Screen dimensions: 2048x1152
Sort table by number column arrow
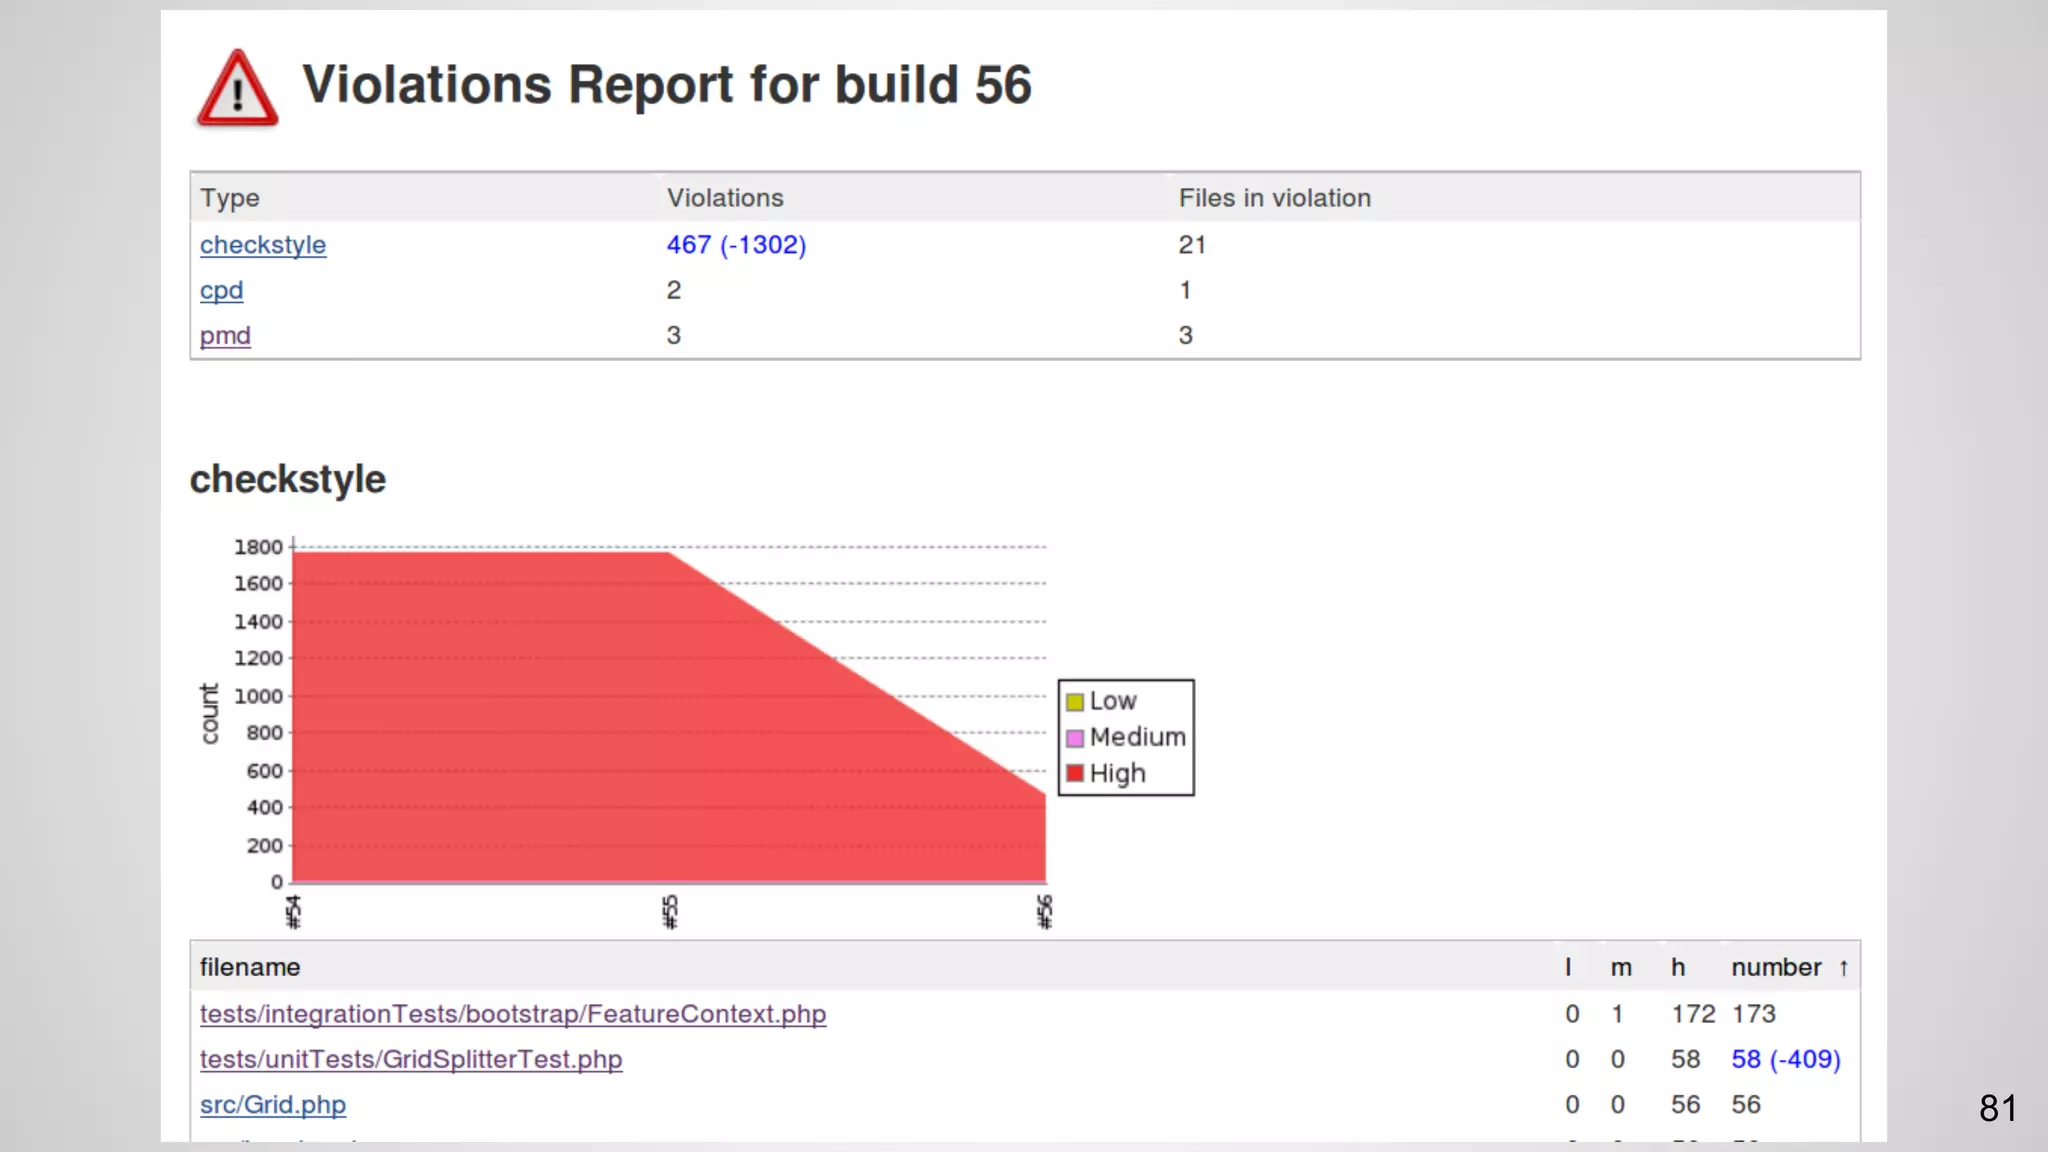click(x=1843, y=968)
